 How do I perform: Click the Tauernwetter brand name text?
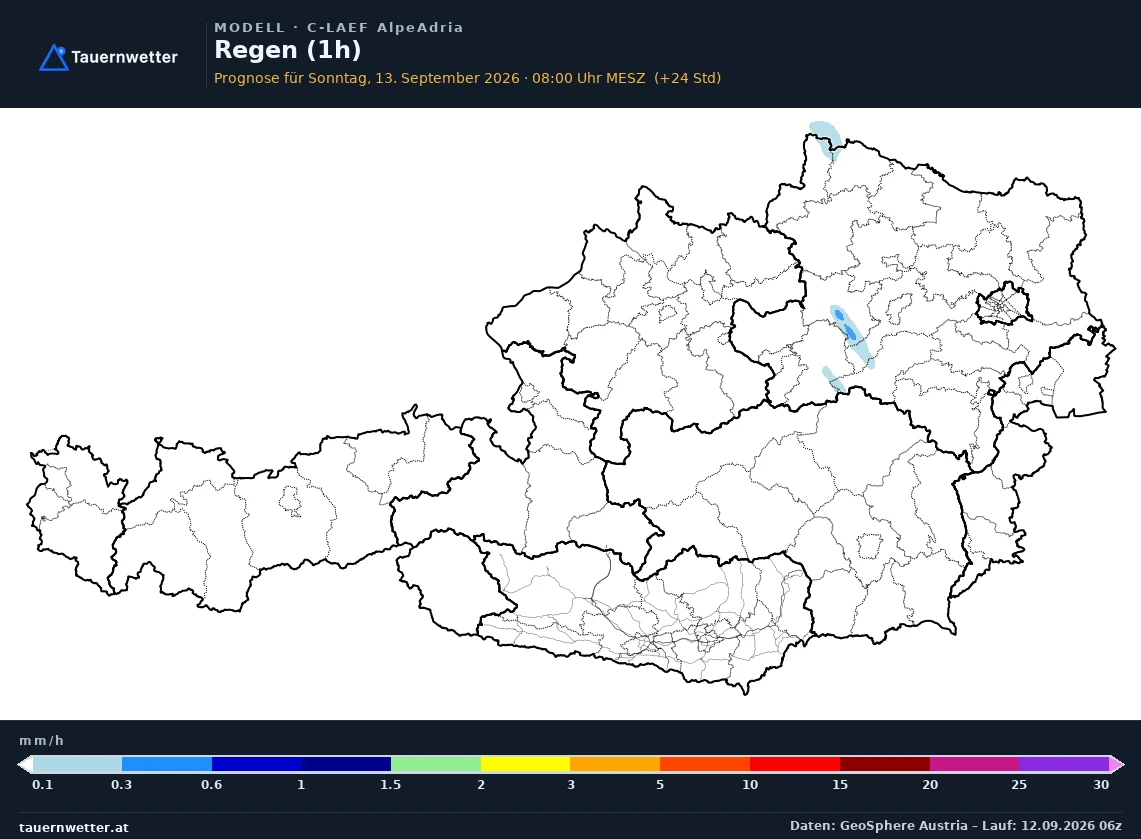(x=124, y=57)
